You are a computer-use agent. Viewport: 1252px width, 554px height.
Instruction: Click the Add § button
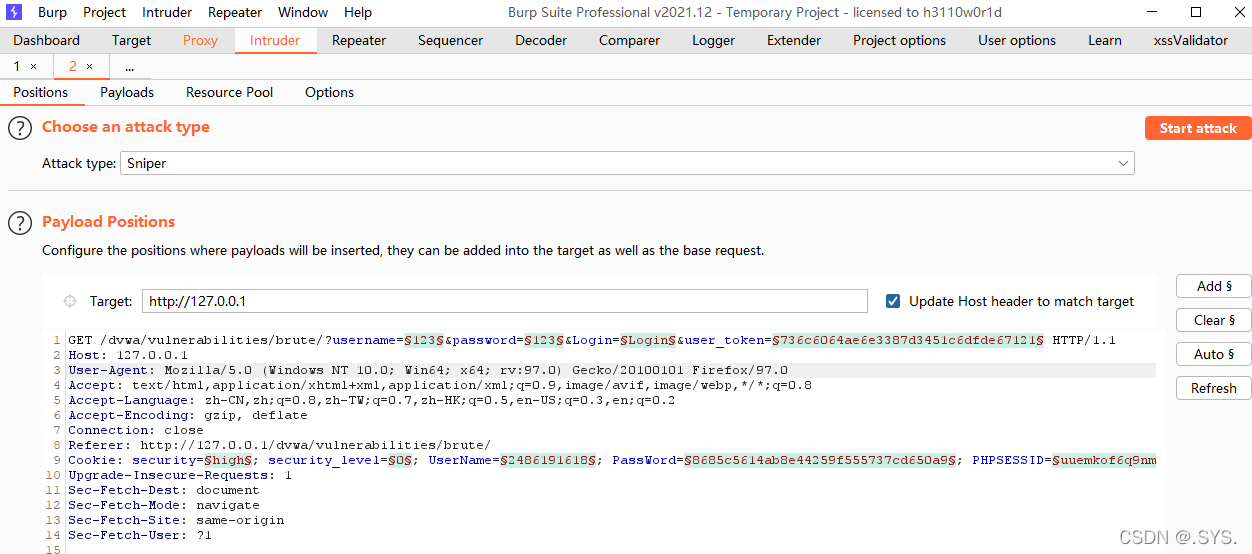coord(1213,286)
